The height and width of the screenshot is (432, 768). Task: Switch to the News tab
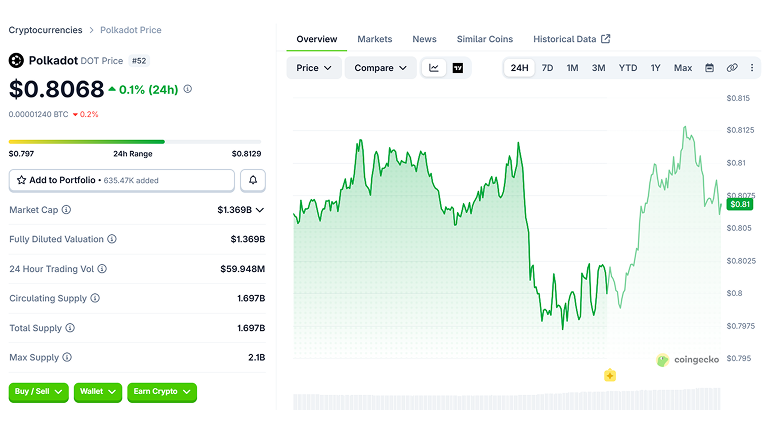coord(424,39)
